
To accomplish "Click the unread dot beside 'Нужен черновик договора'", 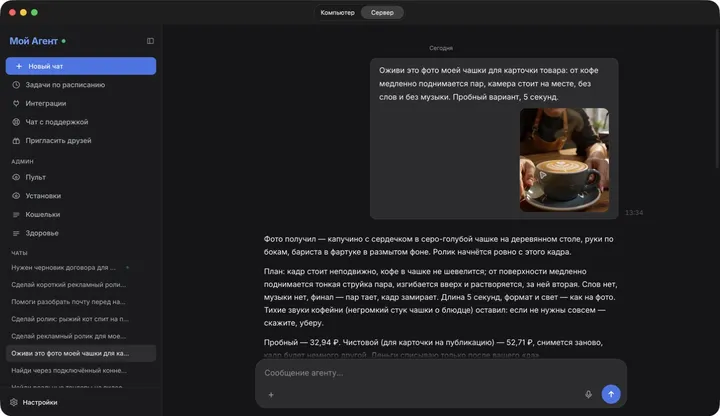I will click(127, 267).
